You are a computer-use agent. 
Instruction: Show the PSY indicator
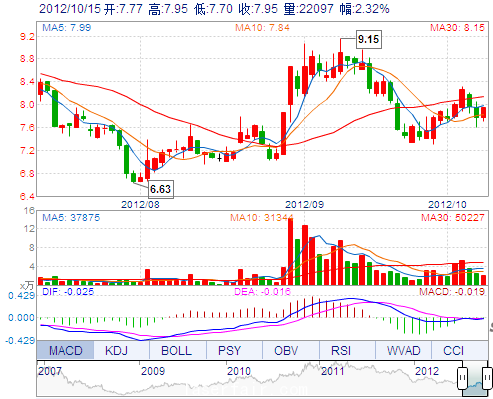pos(229,350)
